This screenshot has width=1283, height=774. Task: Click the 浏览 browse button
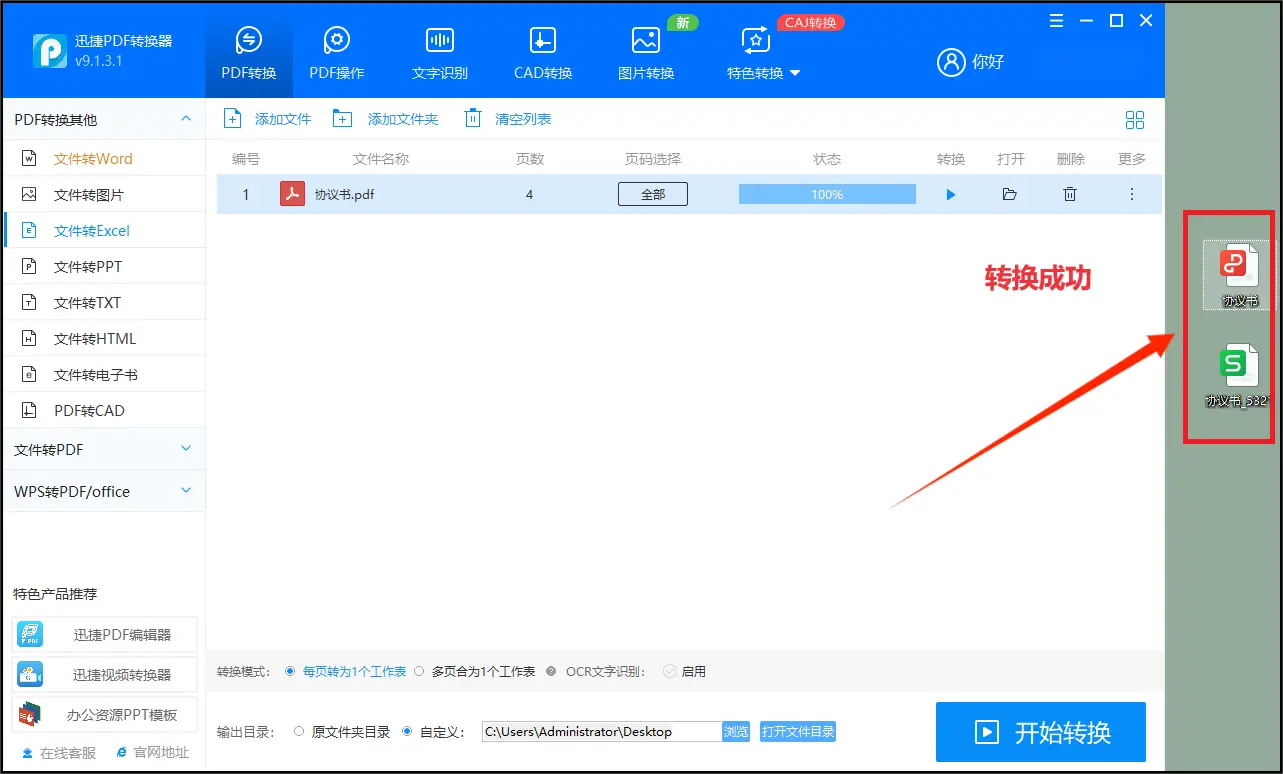click(x=736, y=732)
